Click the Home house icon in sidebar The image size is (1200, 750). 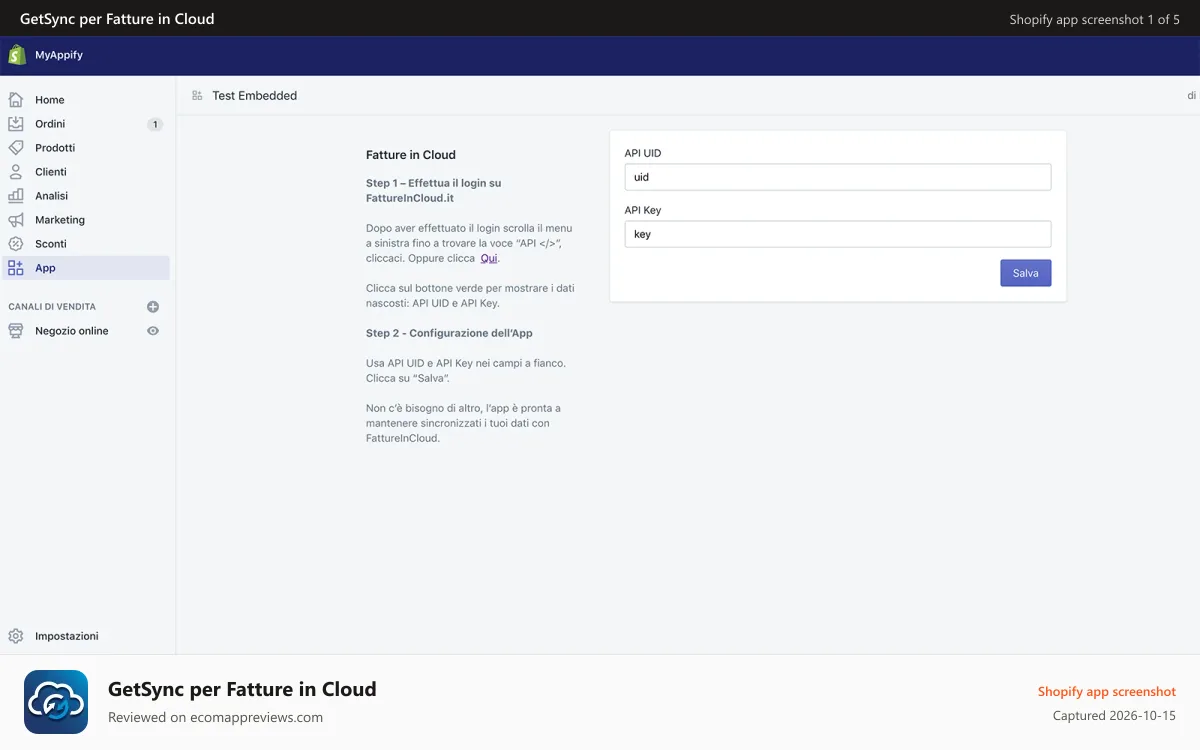pyautogui.click(x=16, y=100)
